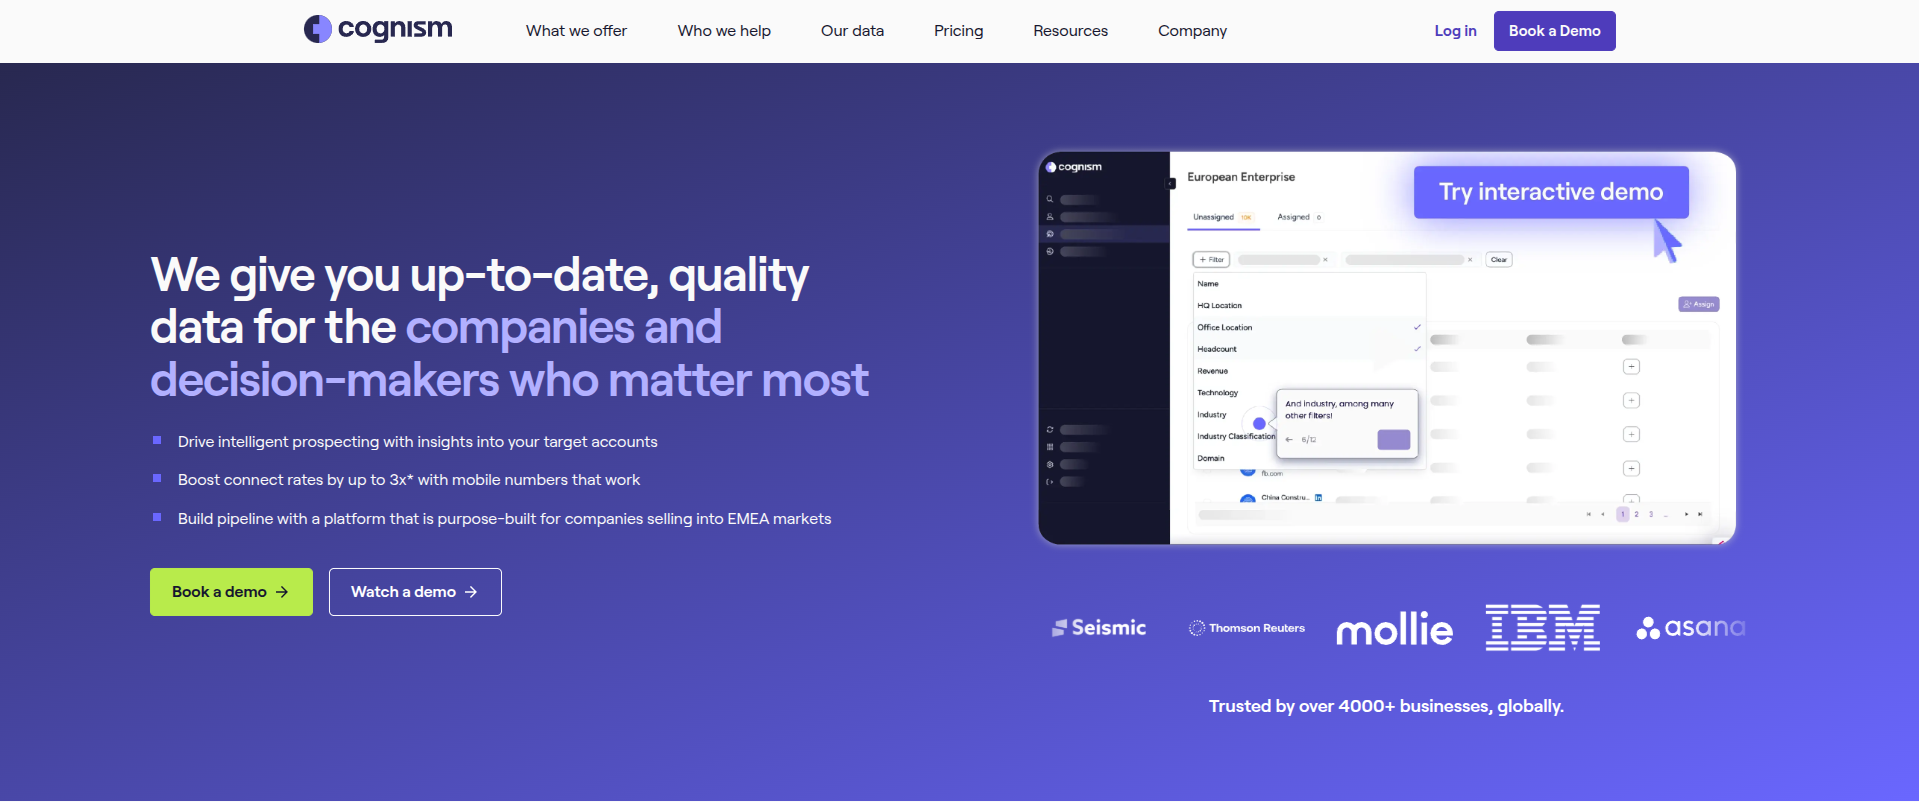The image size is (1919, 802).
Task: Click the Try interactive demo button
Action: click(1550, 192)
